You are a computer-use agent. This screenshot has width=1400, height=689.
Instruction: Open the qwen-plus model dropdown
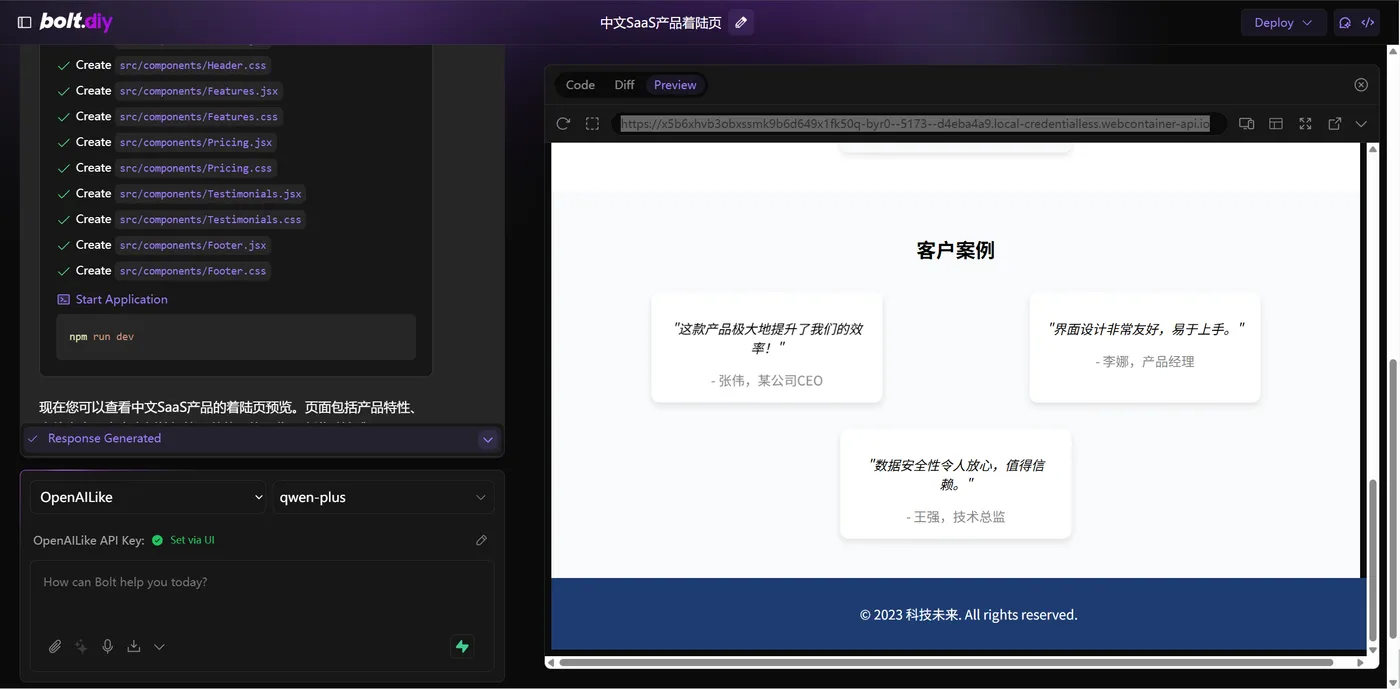point(383,497)
